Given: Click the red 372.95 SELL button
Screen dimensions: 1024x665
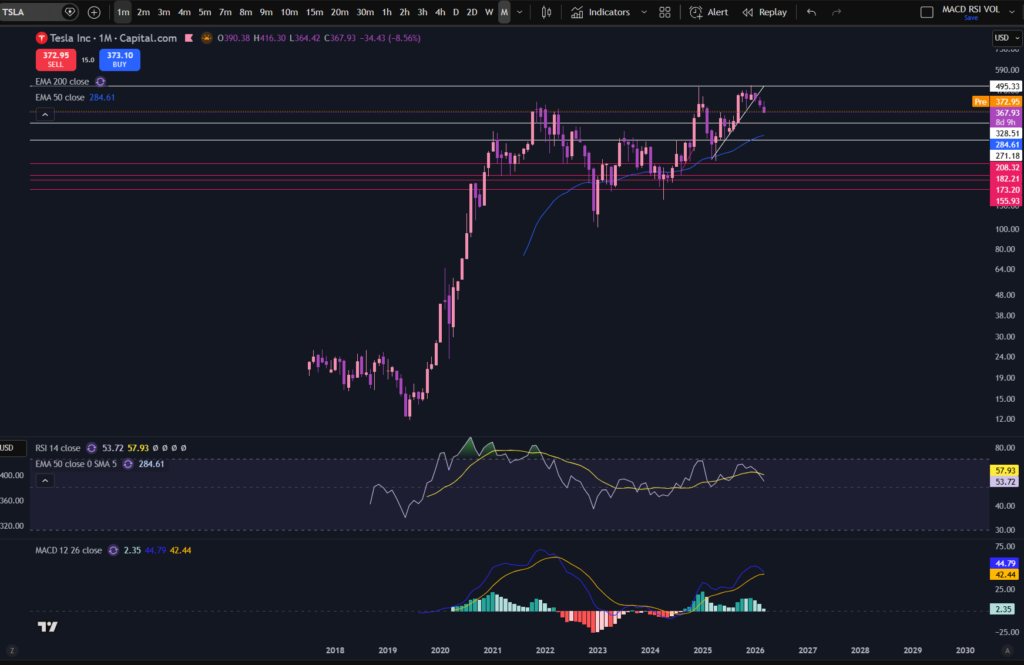Looking at the screenshot, I should point(56,59).
